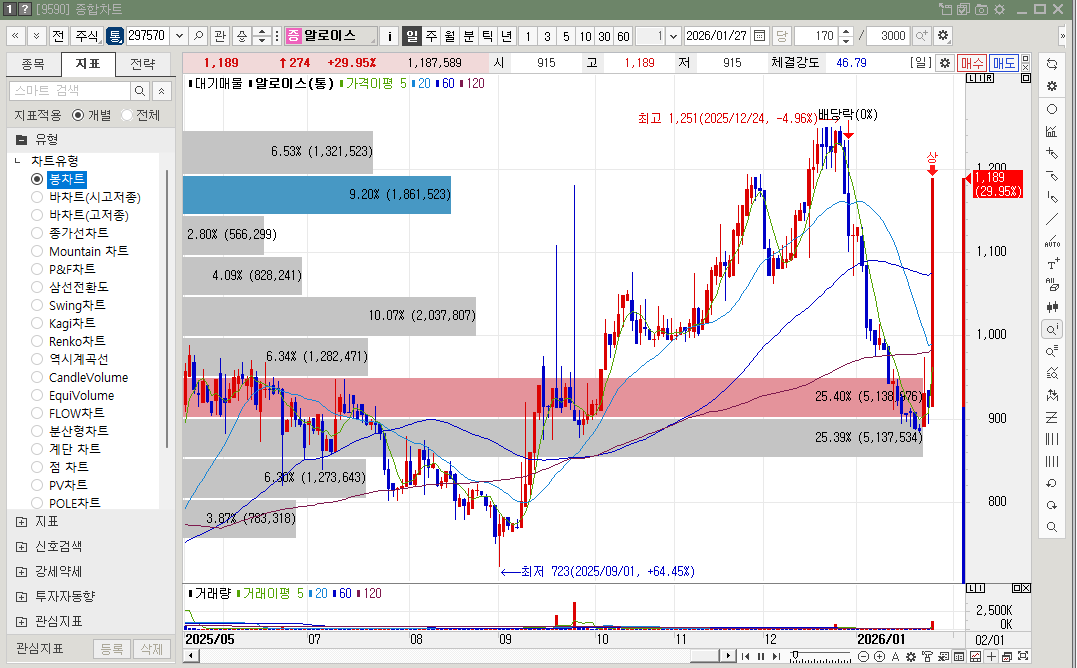
Task: Select the 일 daily period button
Action: click(411, 36)
